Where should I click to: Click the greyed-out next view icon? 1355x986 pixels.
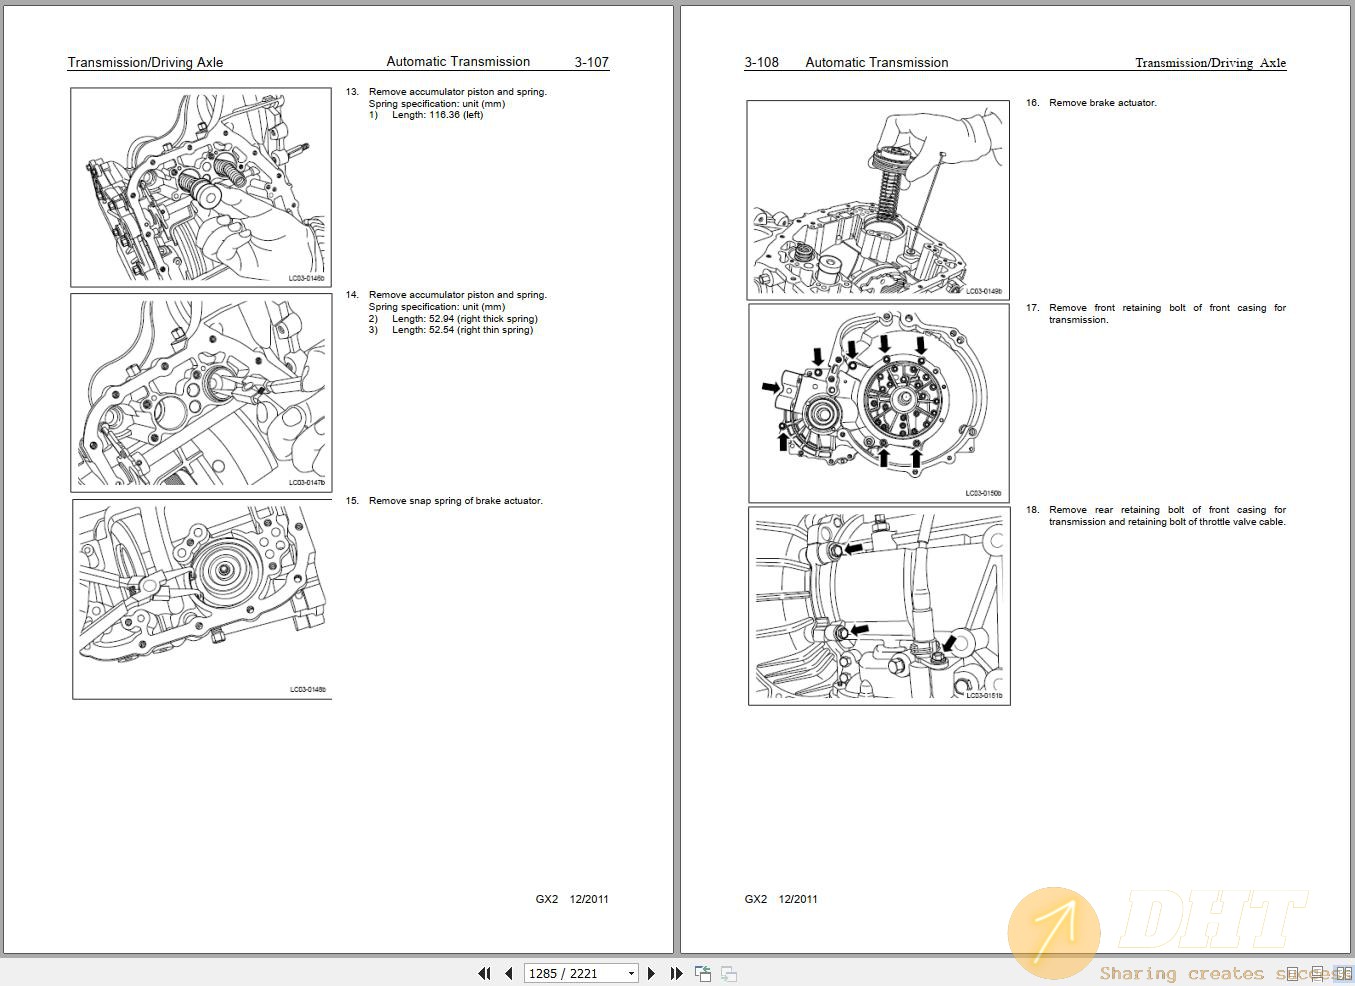coord(729,973)
